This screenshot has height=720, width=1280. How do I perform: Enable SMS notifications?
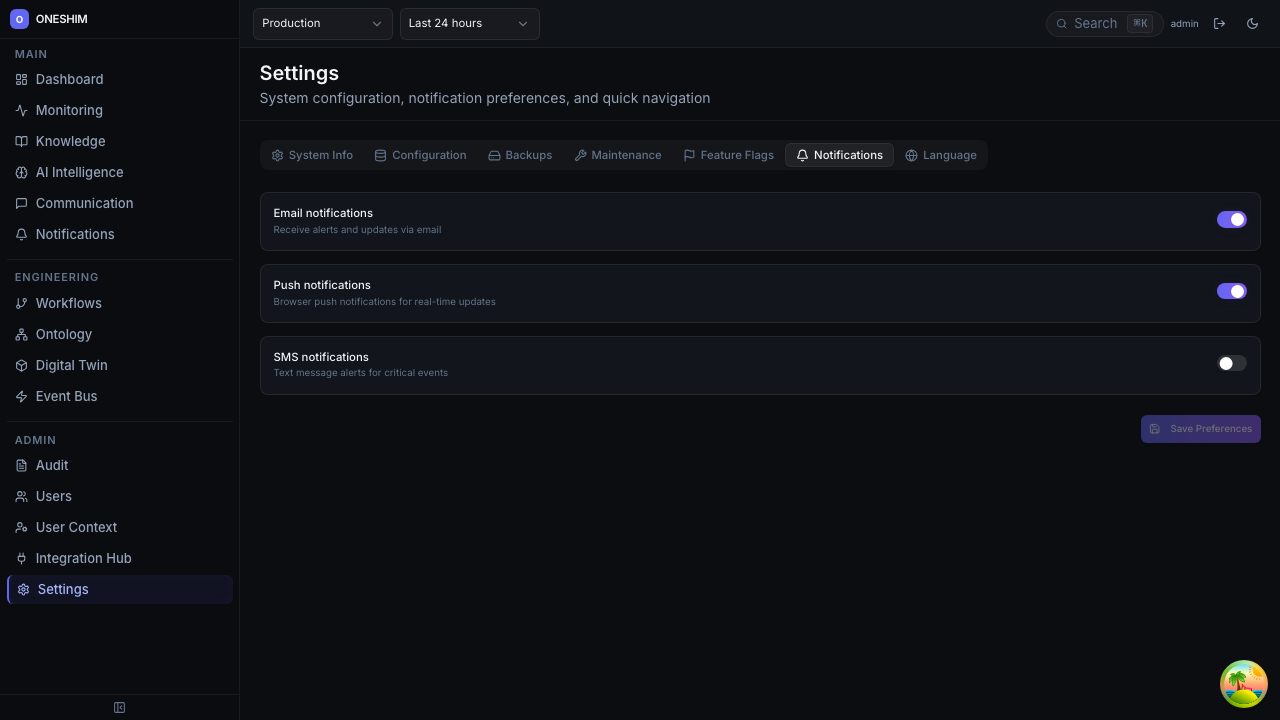click(x=1231, y=363)
